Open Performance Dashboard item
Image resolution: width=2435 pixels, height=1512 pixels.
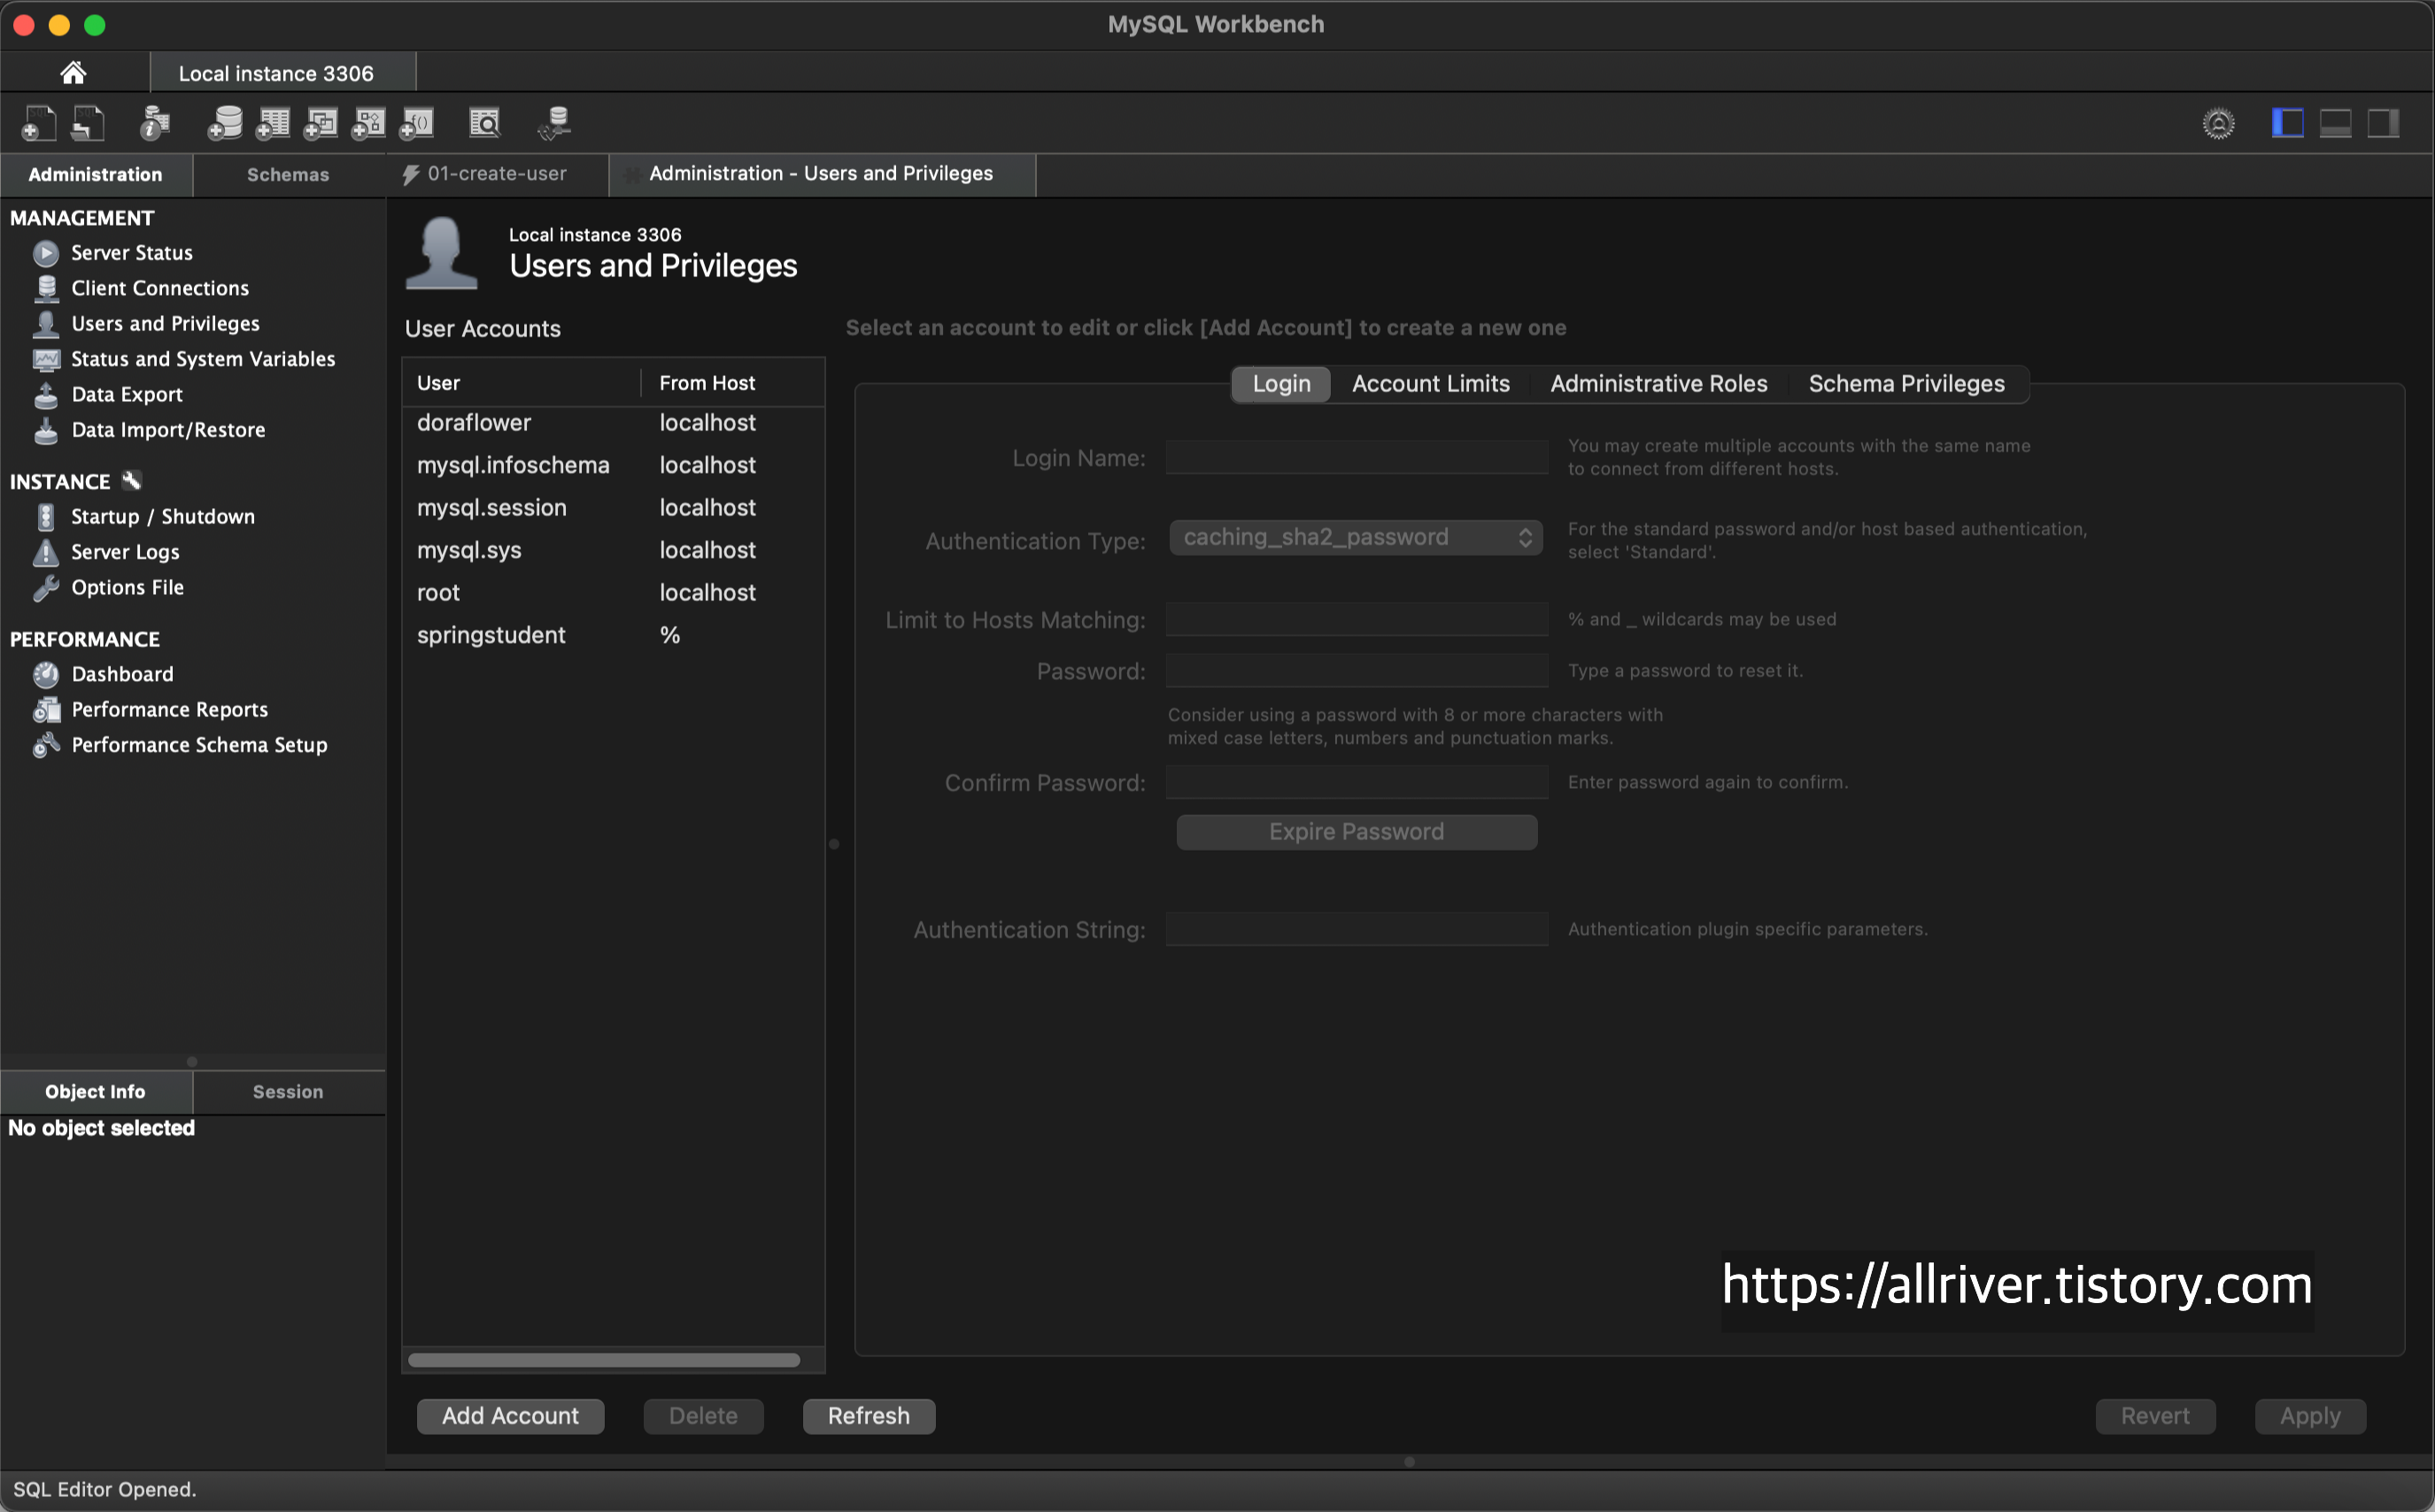click(122, 674)
